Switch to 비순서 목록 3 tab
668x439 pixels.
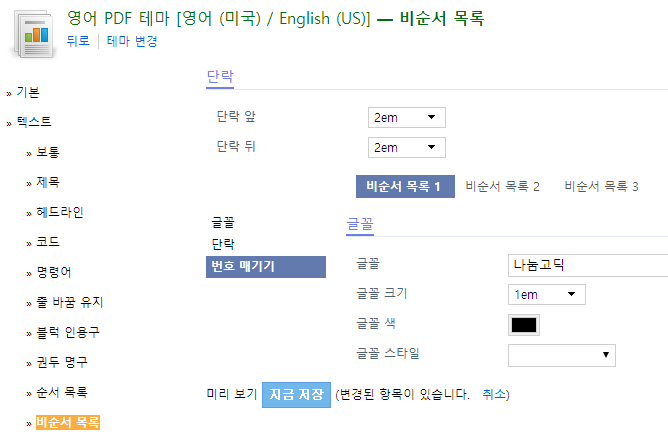coord(601,186)
